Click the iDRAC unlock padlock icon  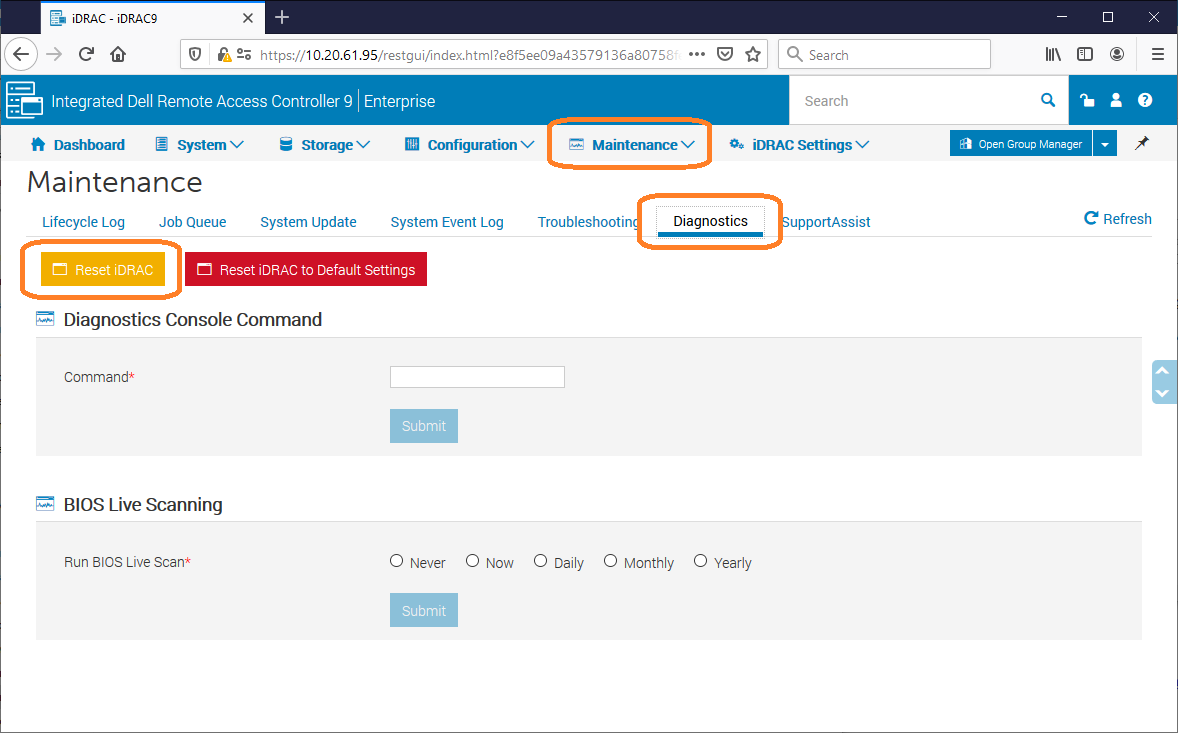coord(1087,101)
